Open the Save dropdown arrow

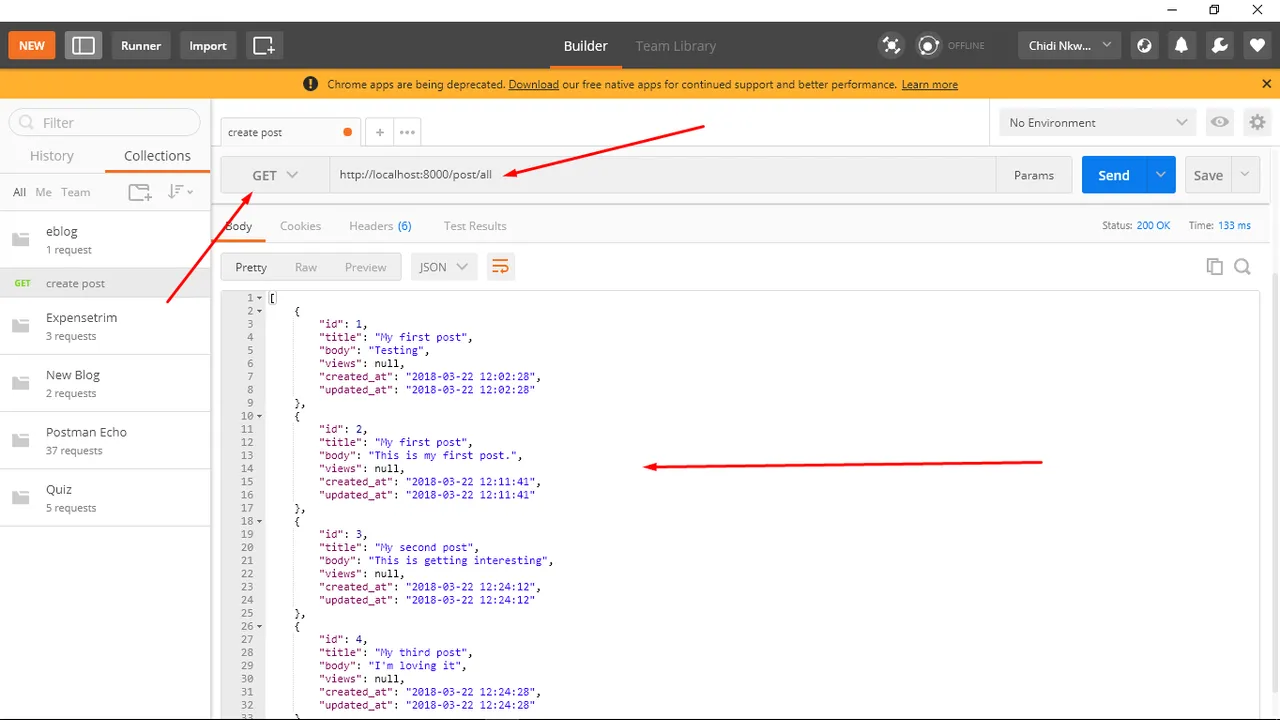pyautogui.click(x=1245, y=175)
